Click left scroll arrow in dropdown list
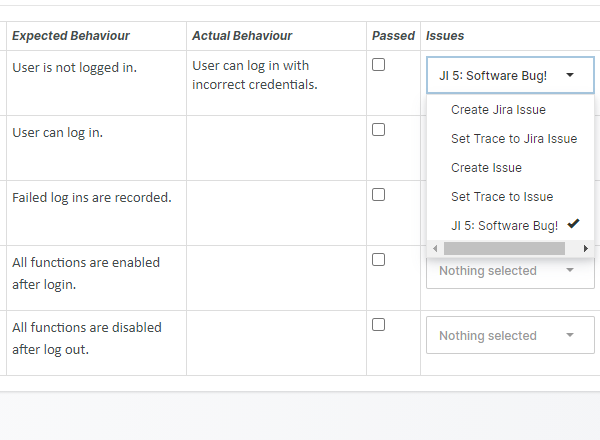Image resolution: width=600 pixels, height=440 pixels. click(x=435, y=248)
